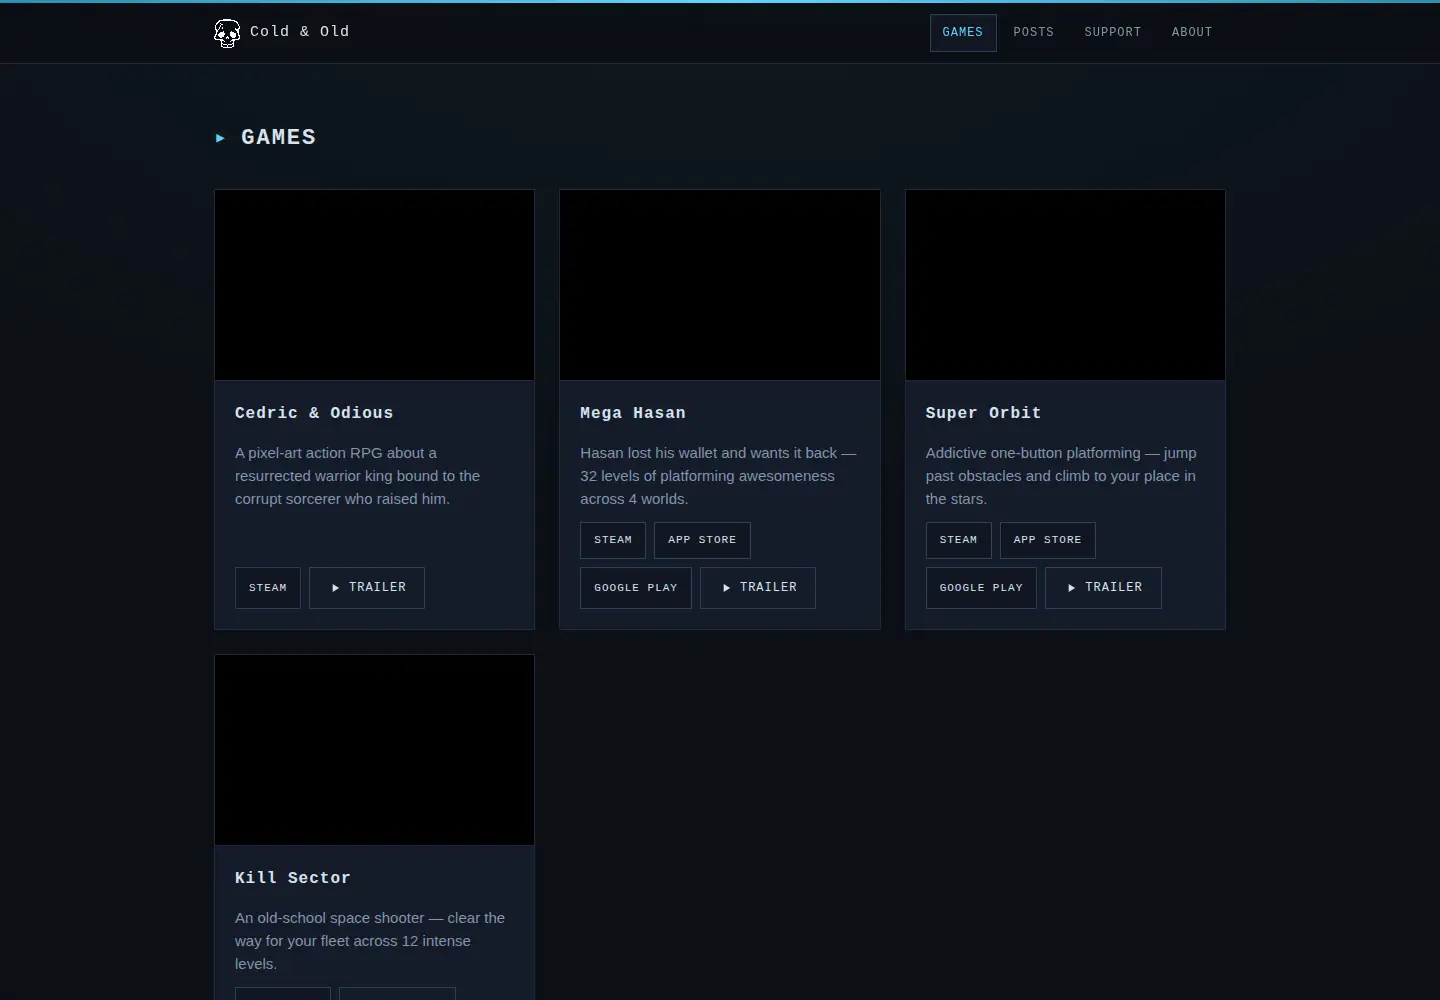
Task: Click the Cedric & Odious description text
Action: (x=358, y=476)
